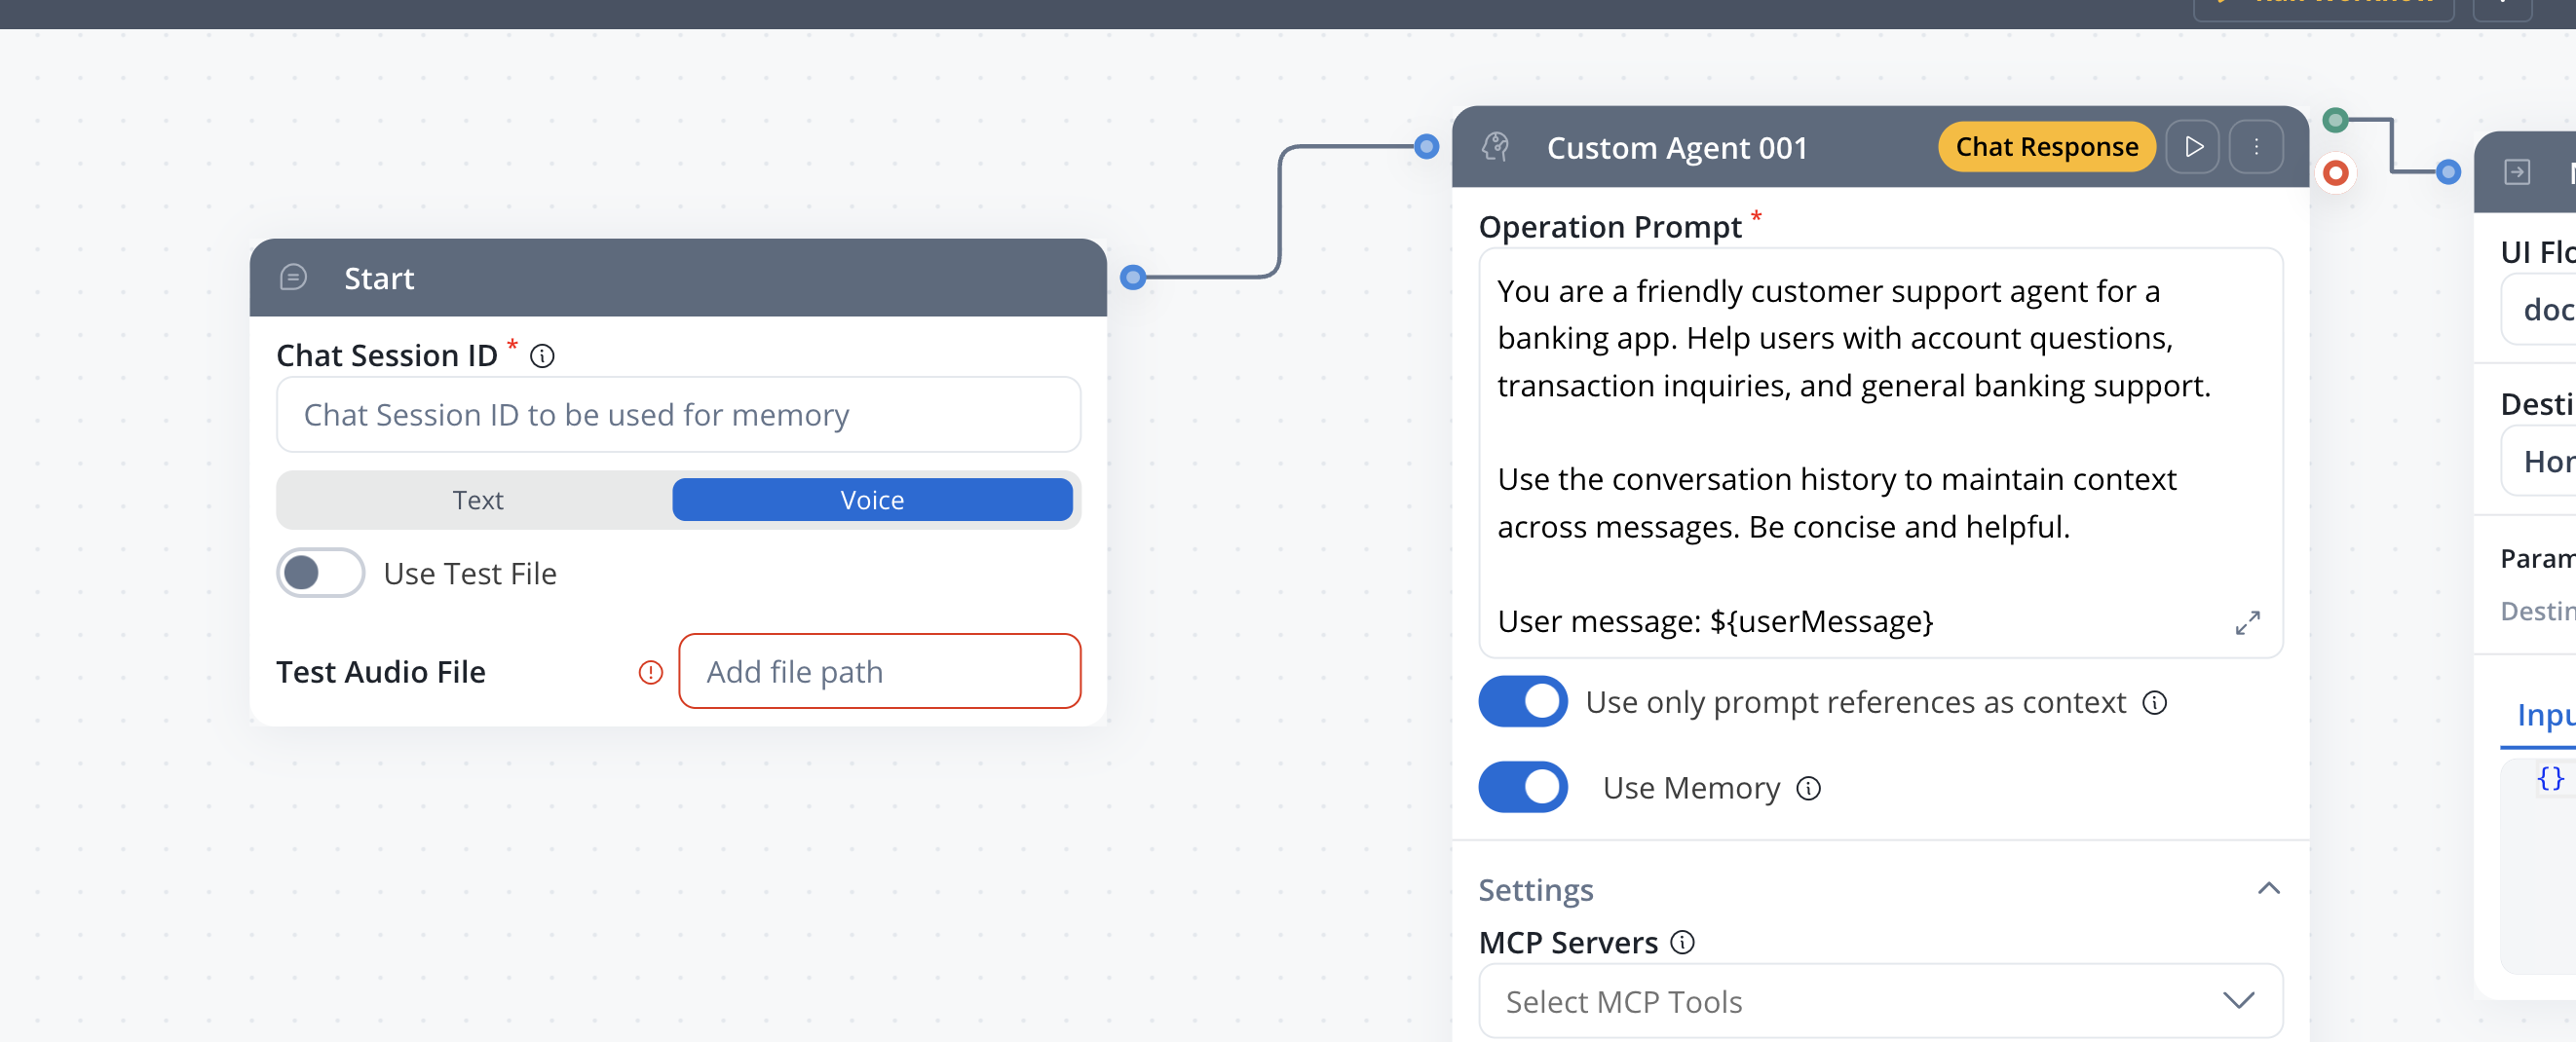Click the info icon beside MCP Servers

pos(1682,943)
